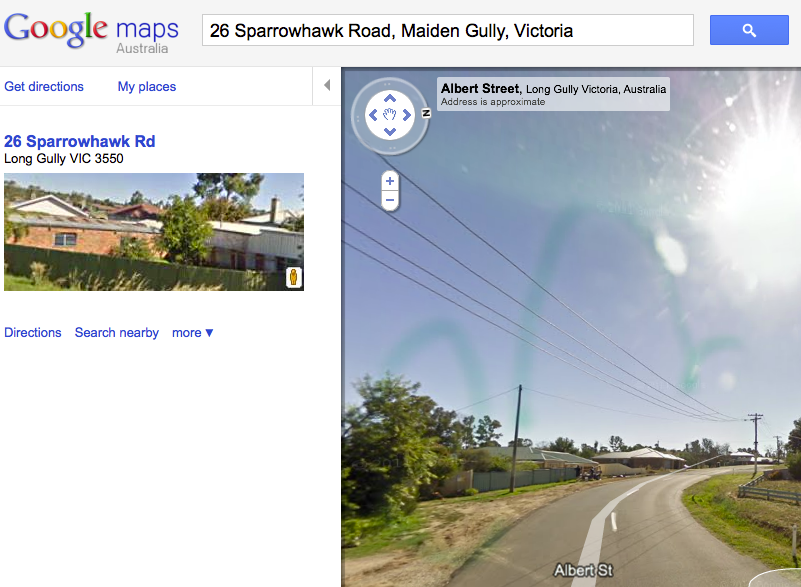This screenshot has width=801, height=587.
Task: Zoom in with the plus button
Action: [x=390, y=181]
